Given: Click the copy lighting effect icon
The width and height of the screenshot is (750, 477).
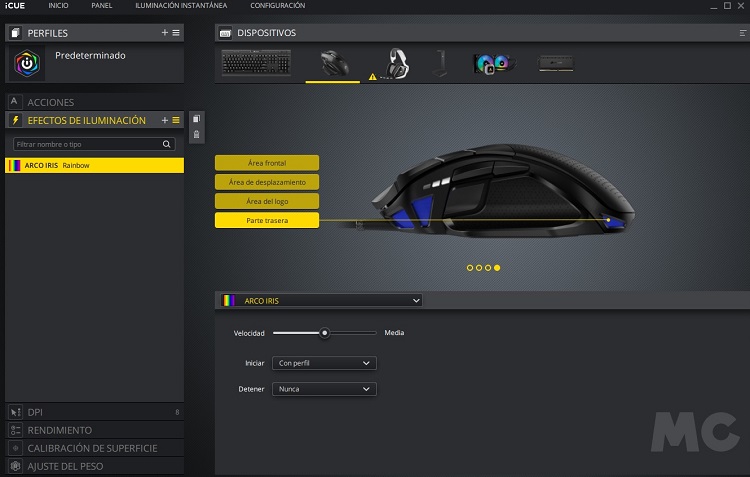Looking at the screenshot, I should (x=196, y=119).
